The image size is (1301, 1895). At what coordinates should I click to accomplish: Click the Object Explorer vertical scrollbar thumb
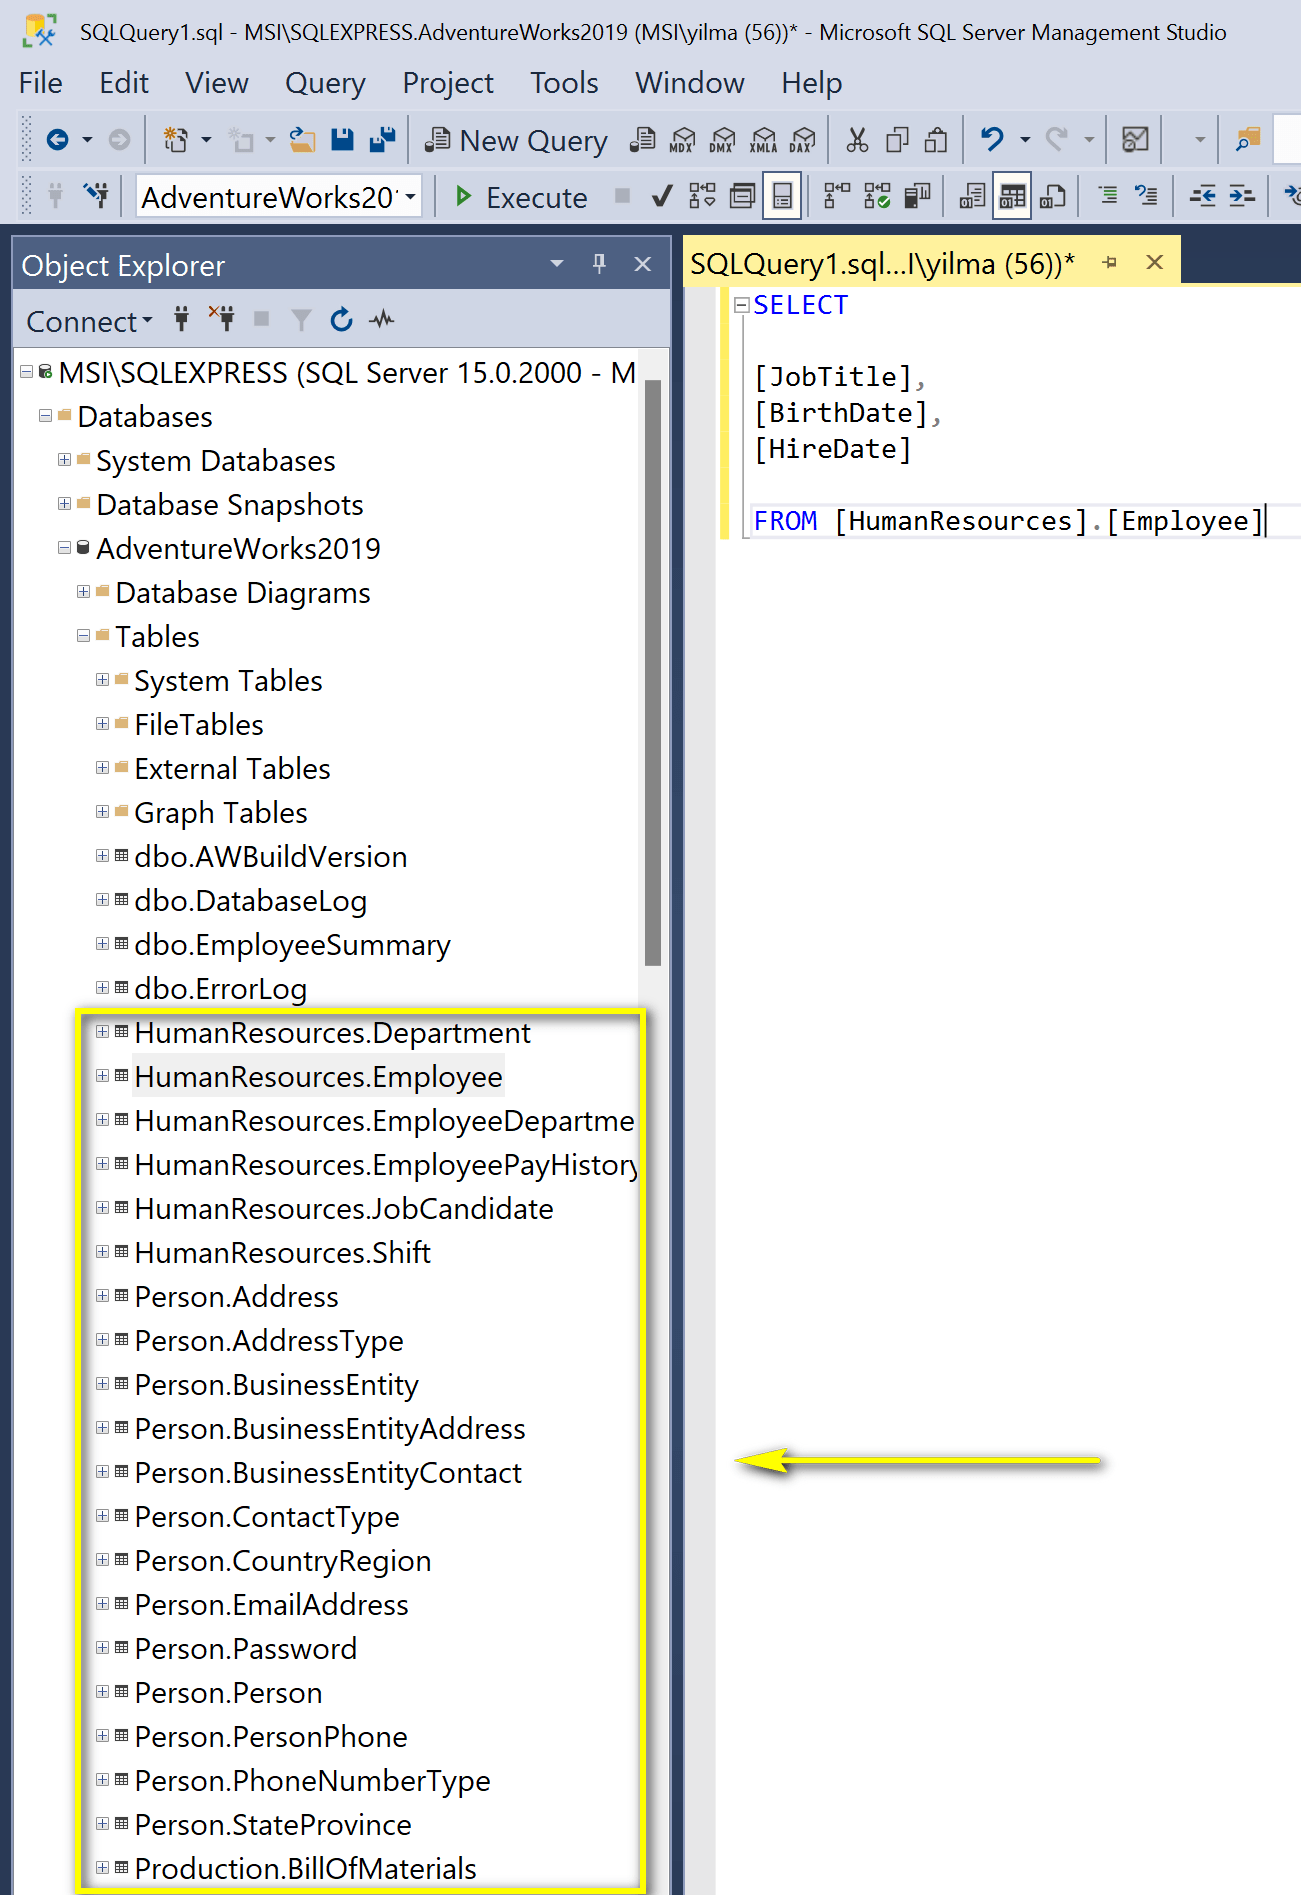(x=653, y=672)
